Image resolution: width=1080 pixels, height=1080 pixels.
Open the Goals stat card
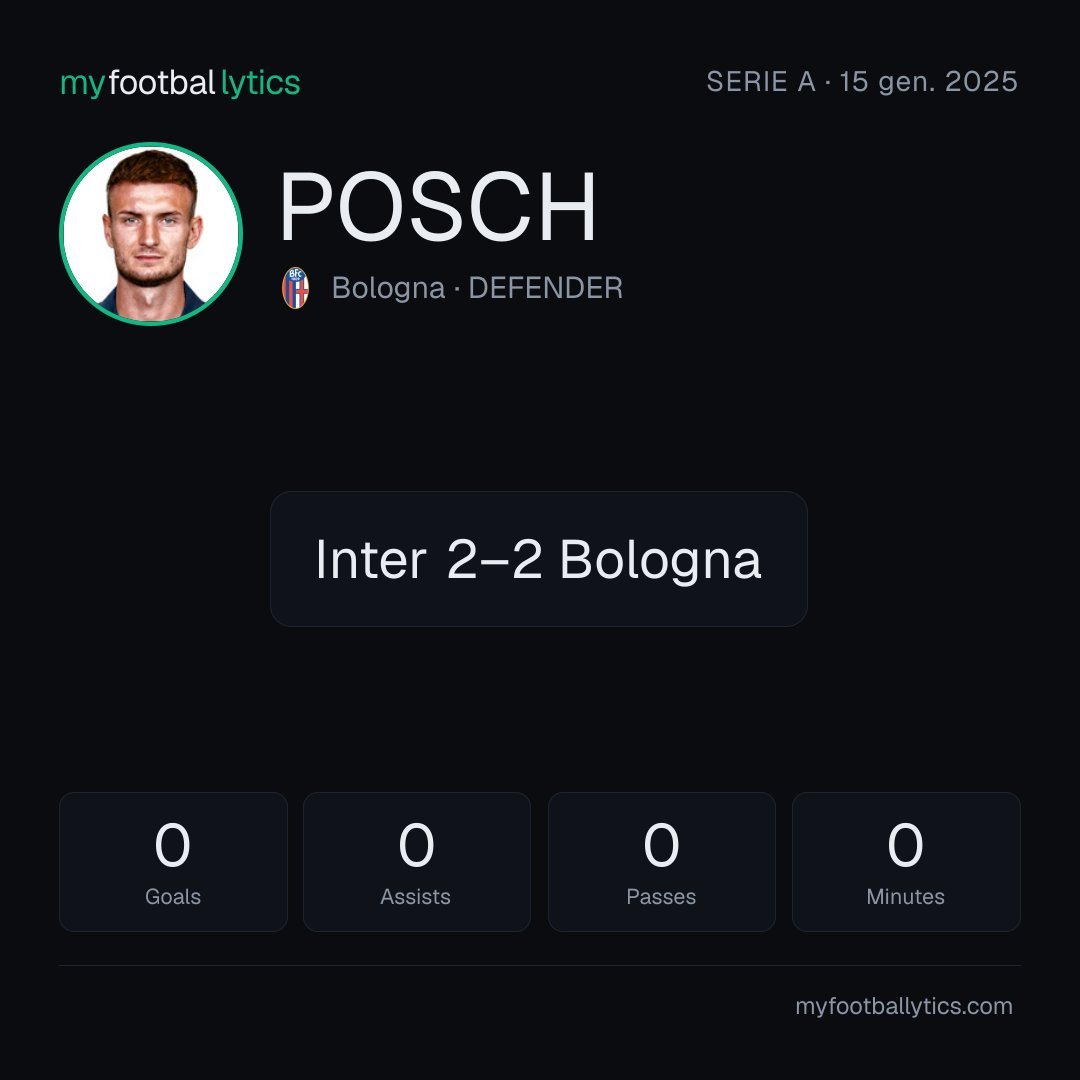(x=173, y=862)
